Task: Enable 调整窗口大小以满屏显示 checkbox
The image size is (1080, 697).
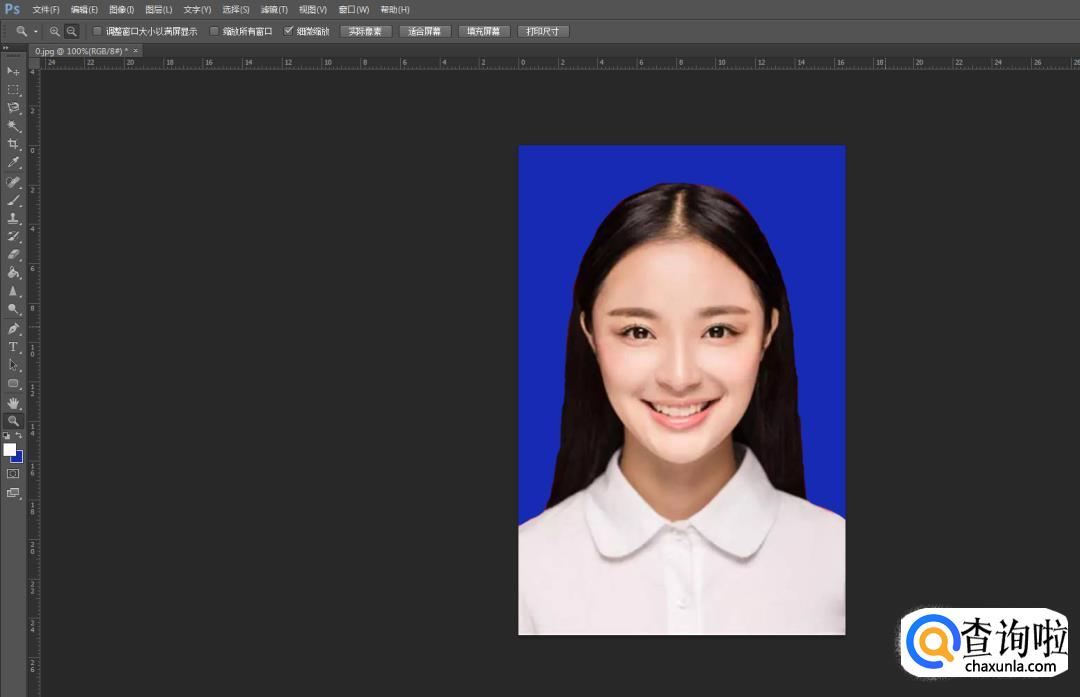Action: pyautogui.click(x=98, y=31)
